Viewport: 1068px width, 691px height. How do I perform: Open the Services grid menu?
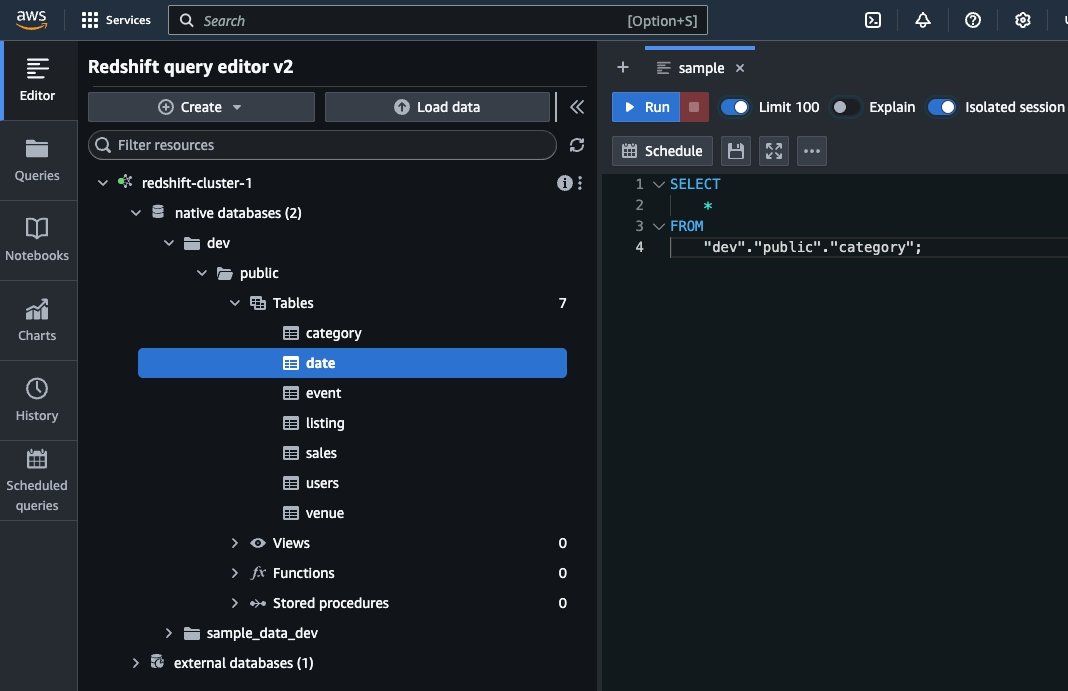[116, 20]
